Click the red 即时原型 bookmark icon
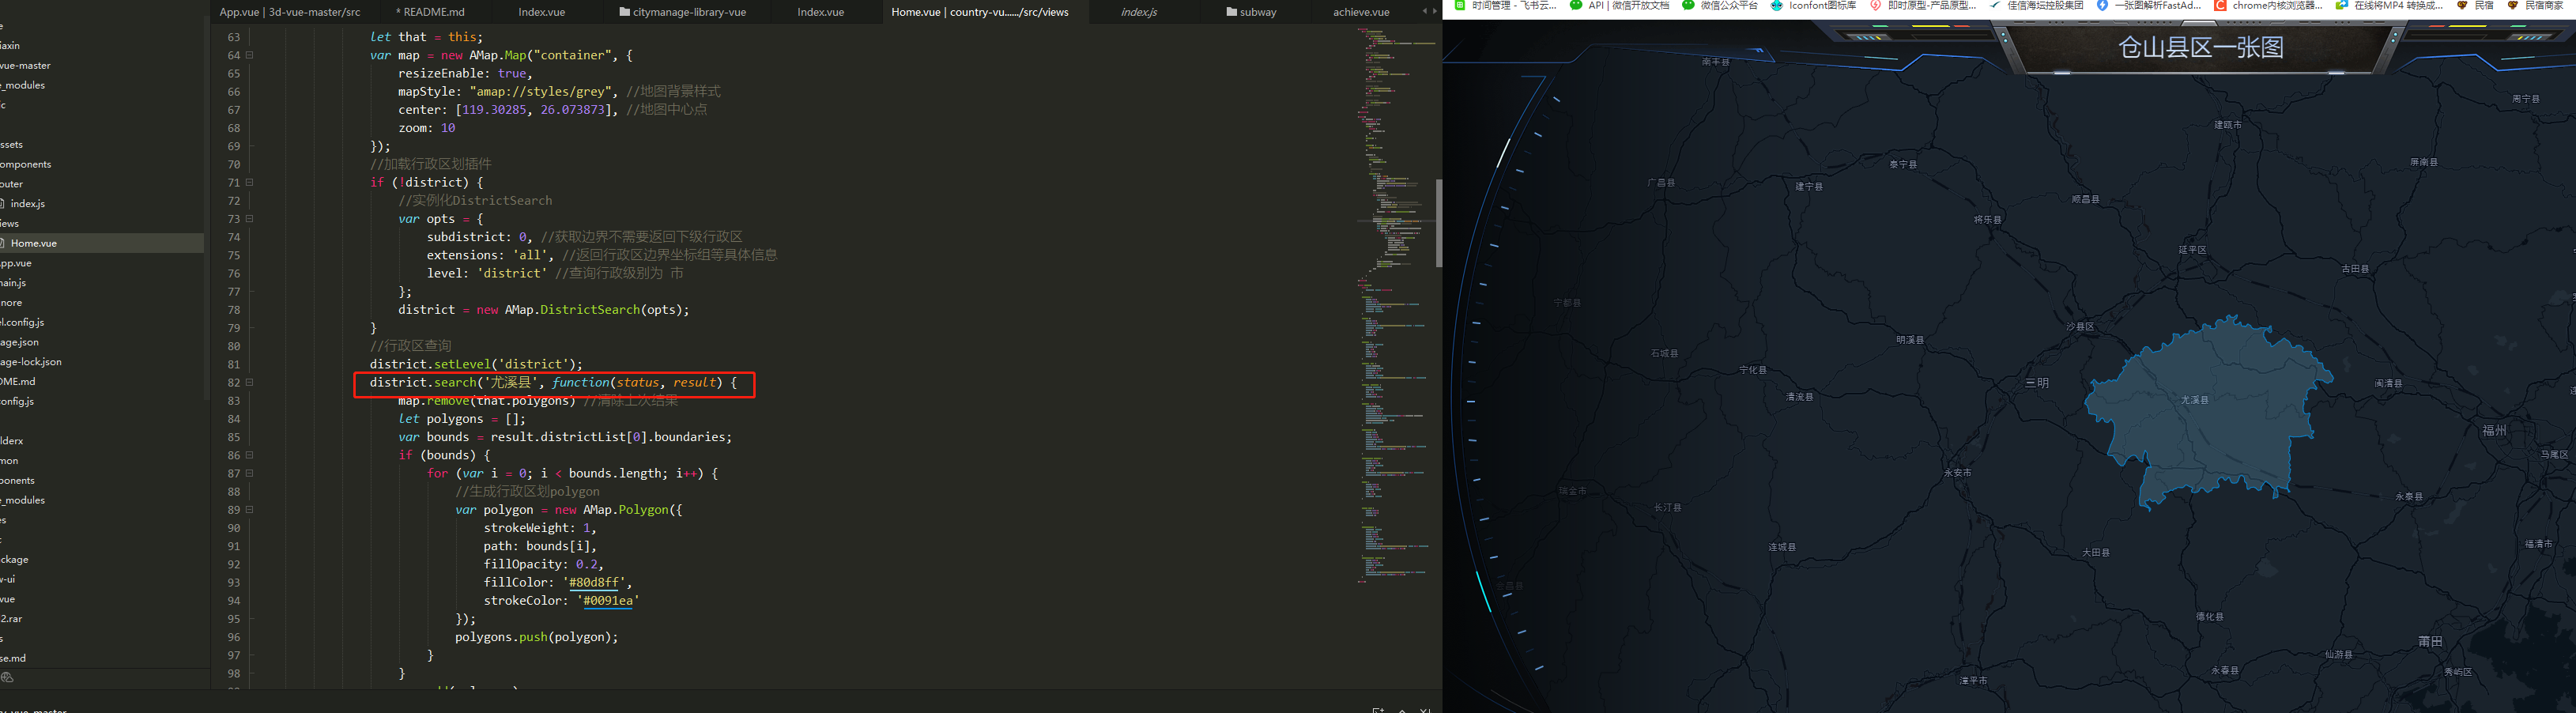The width and height of the screenshot is (2576, 713). [1876, 5]
